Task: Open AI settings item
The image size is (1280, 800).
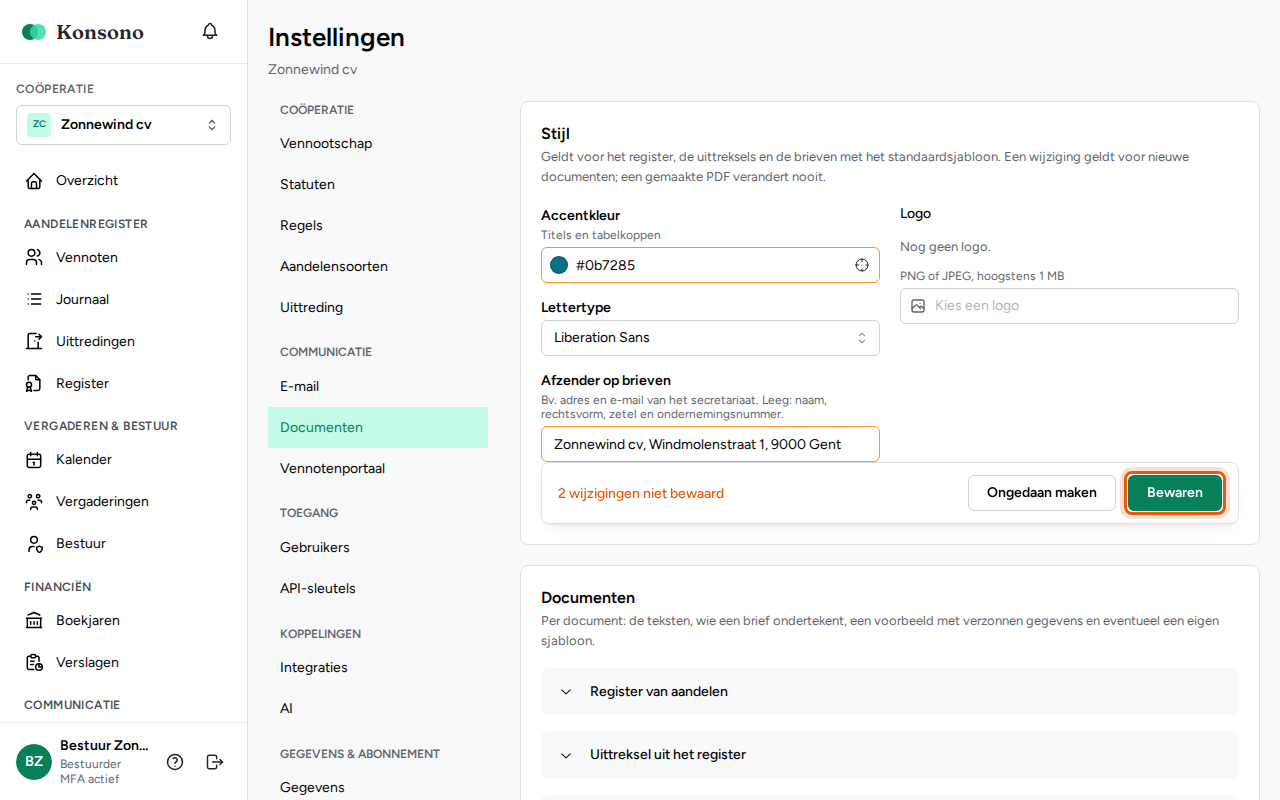Action: pos(378,709)
